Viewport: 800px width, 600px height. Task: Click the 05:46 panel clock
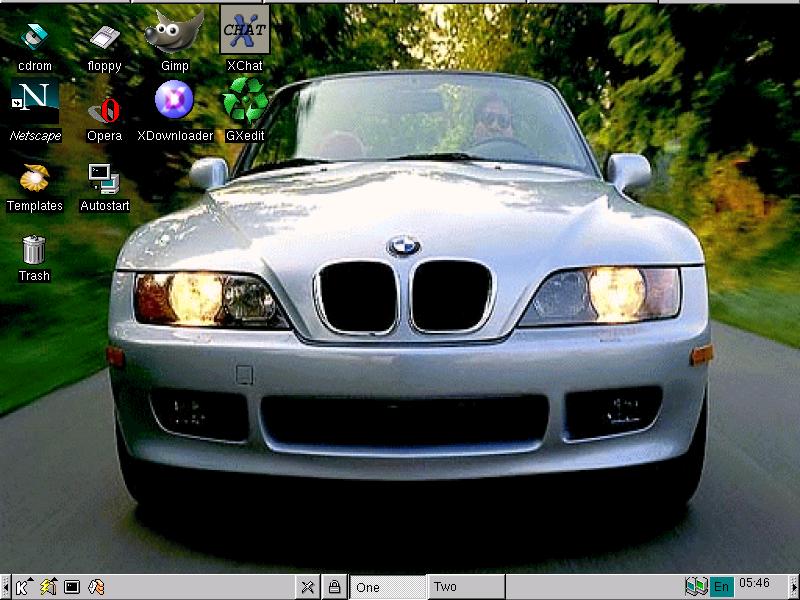coord(755,583)
